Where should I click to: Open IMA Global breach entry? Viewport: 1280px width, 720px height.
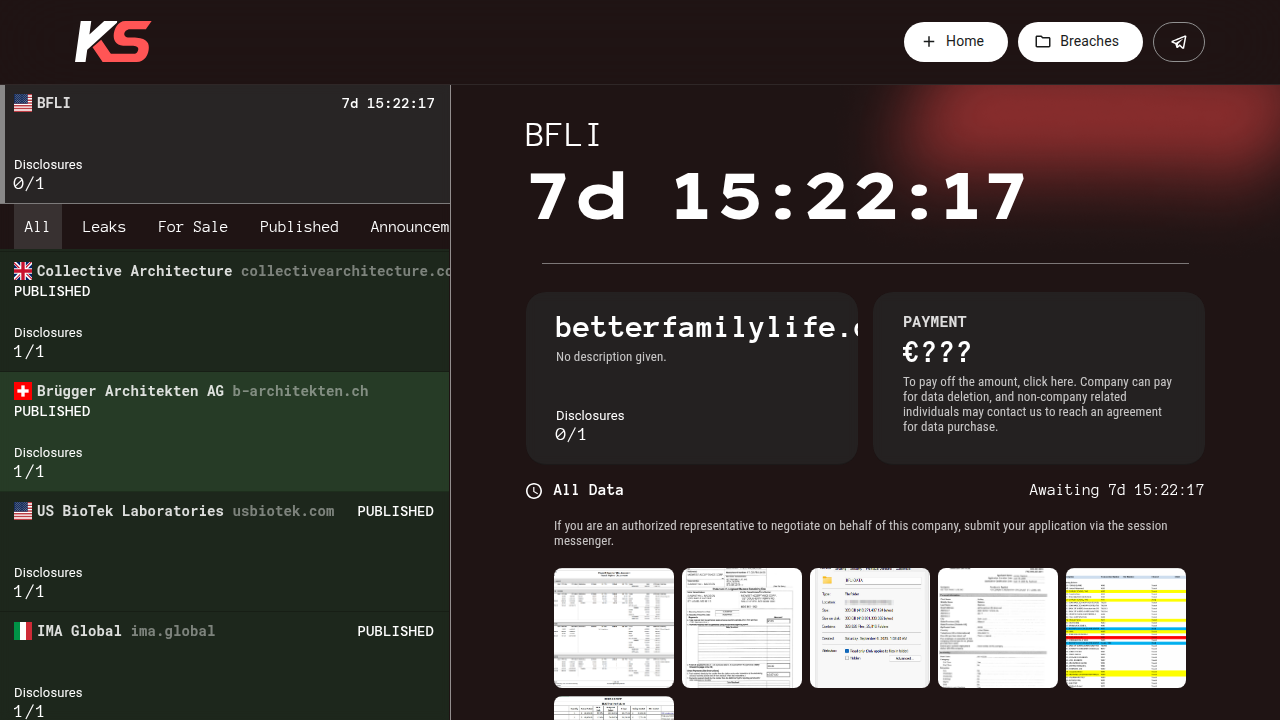point(225,666)
